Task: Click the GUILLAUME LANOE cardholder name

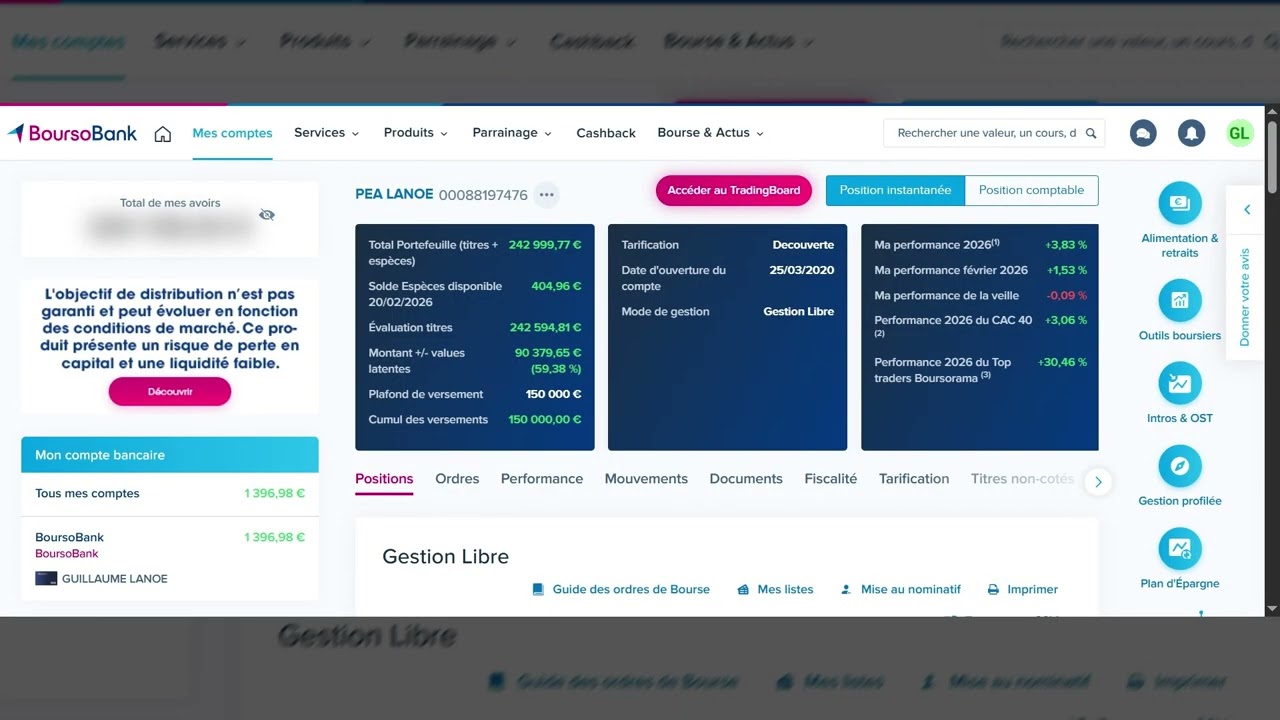Action: coord(115,579)
